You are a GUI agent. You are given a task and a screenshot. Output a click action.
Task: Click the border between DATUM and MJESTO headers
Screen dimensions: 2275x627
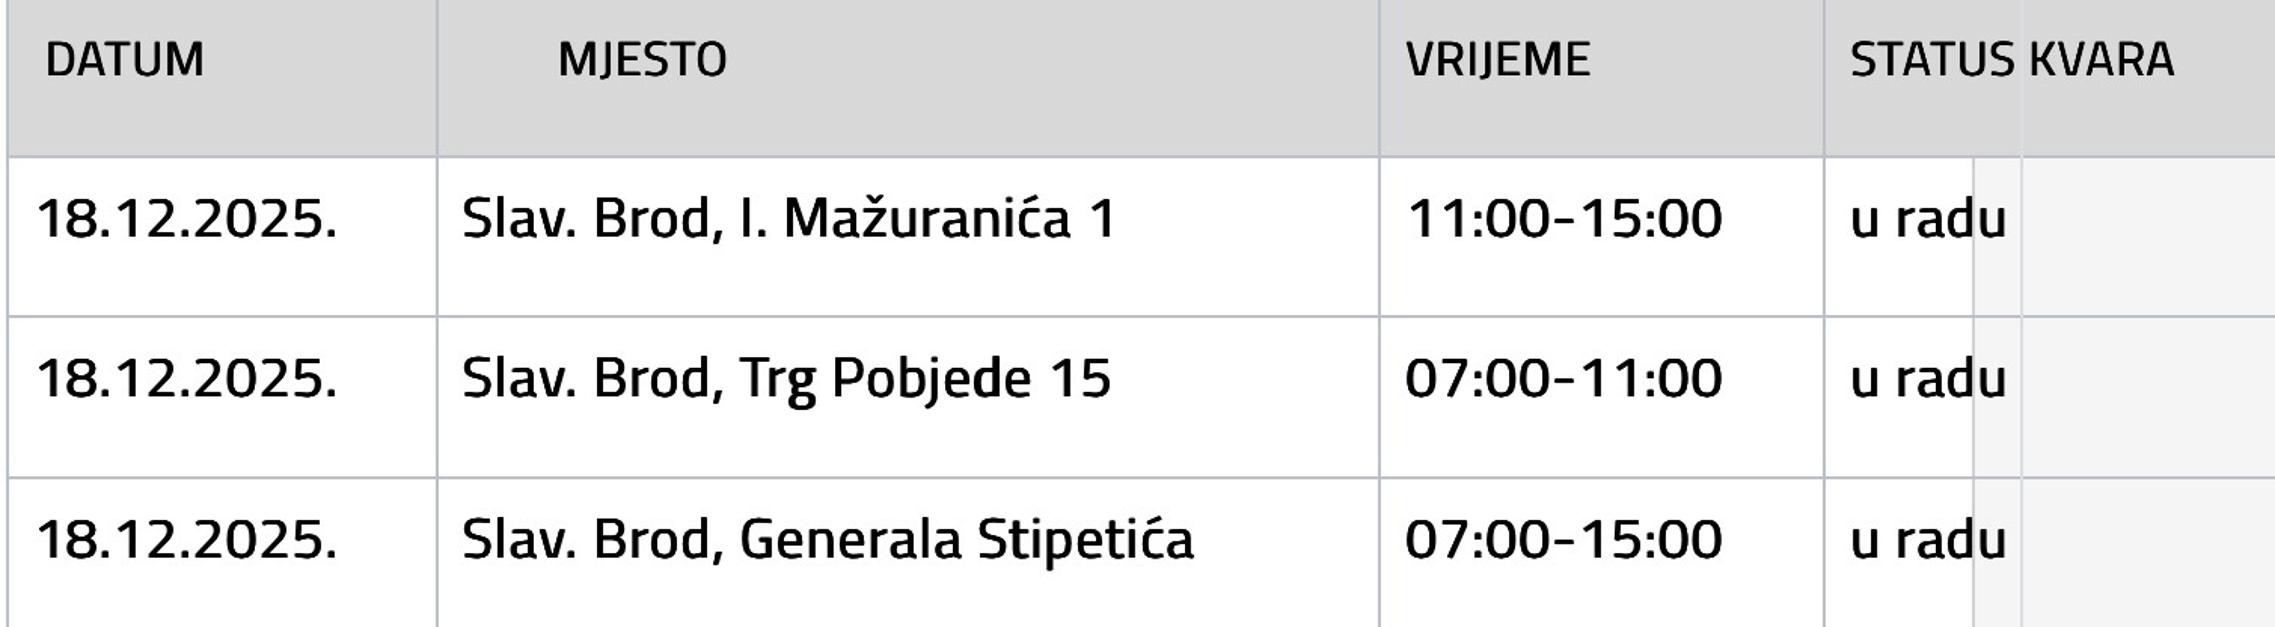point(437,78)
